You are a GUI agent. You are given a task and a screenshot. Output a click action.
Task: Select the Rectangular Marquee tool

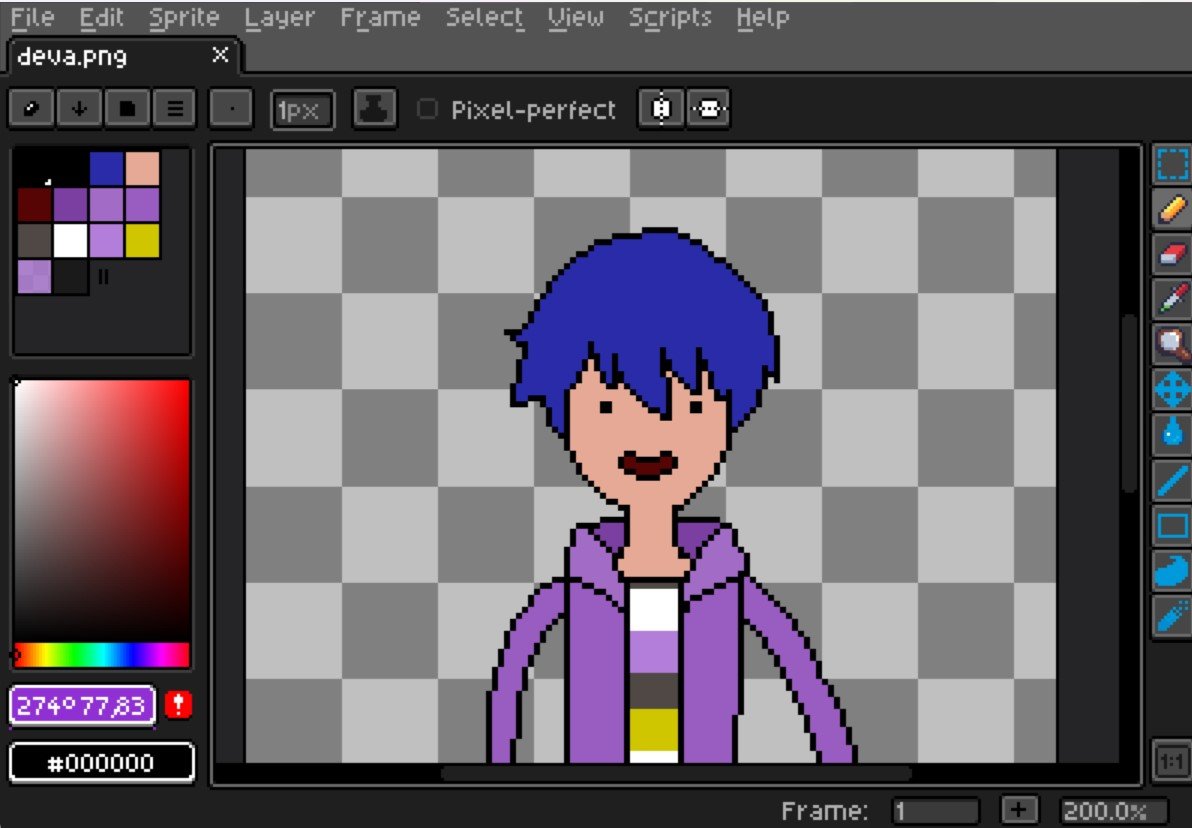click(x=1171, y=165)
